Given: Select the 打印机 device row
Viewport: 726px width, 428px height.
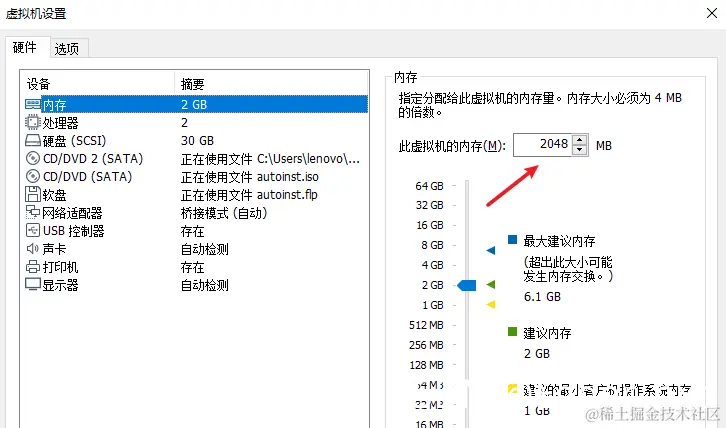Looking at the screenshot, I should [x=196, y=267].
